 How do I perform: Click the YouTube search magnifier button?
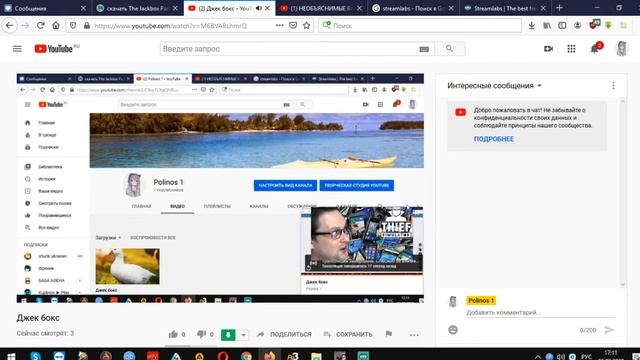click(449, 49)
